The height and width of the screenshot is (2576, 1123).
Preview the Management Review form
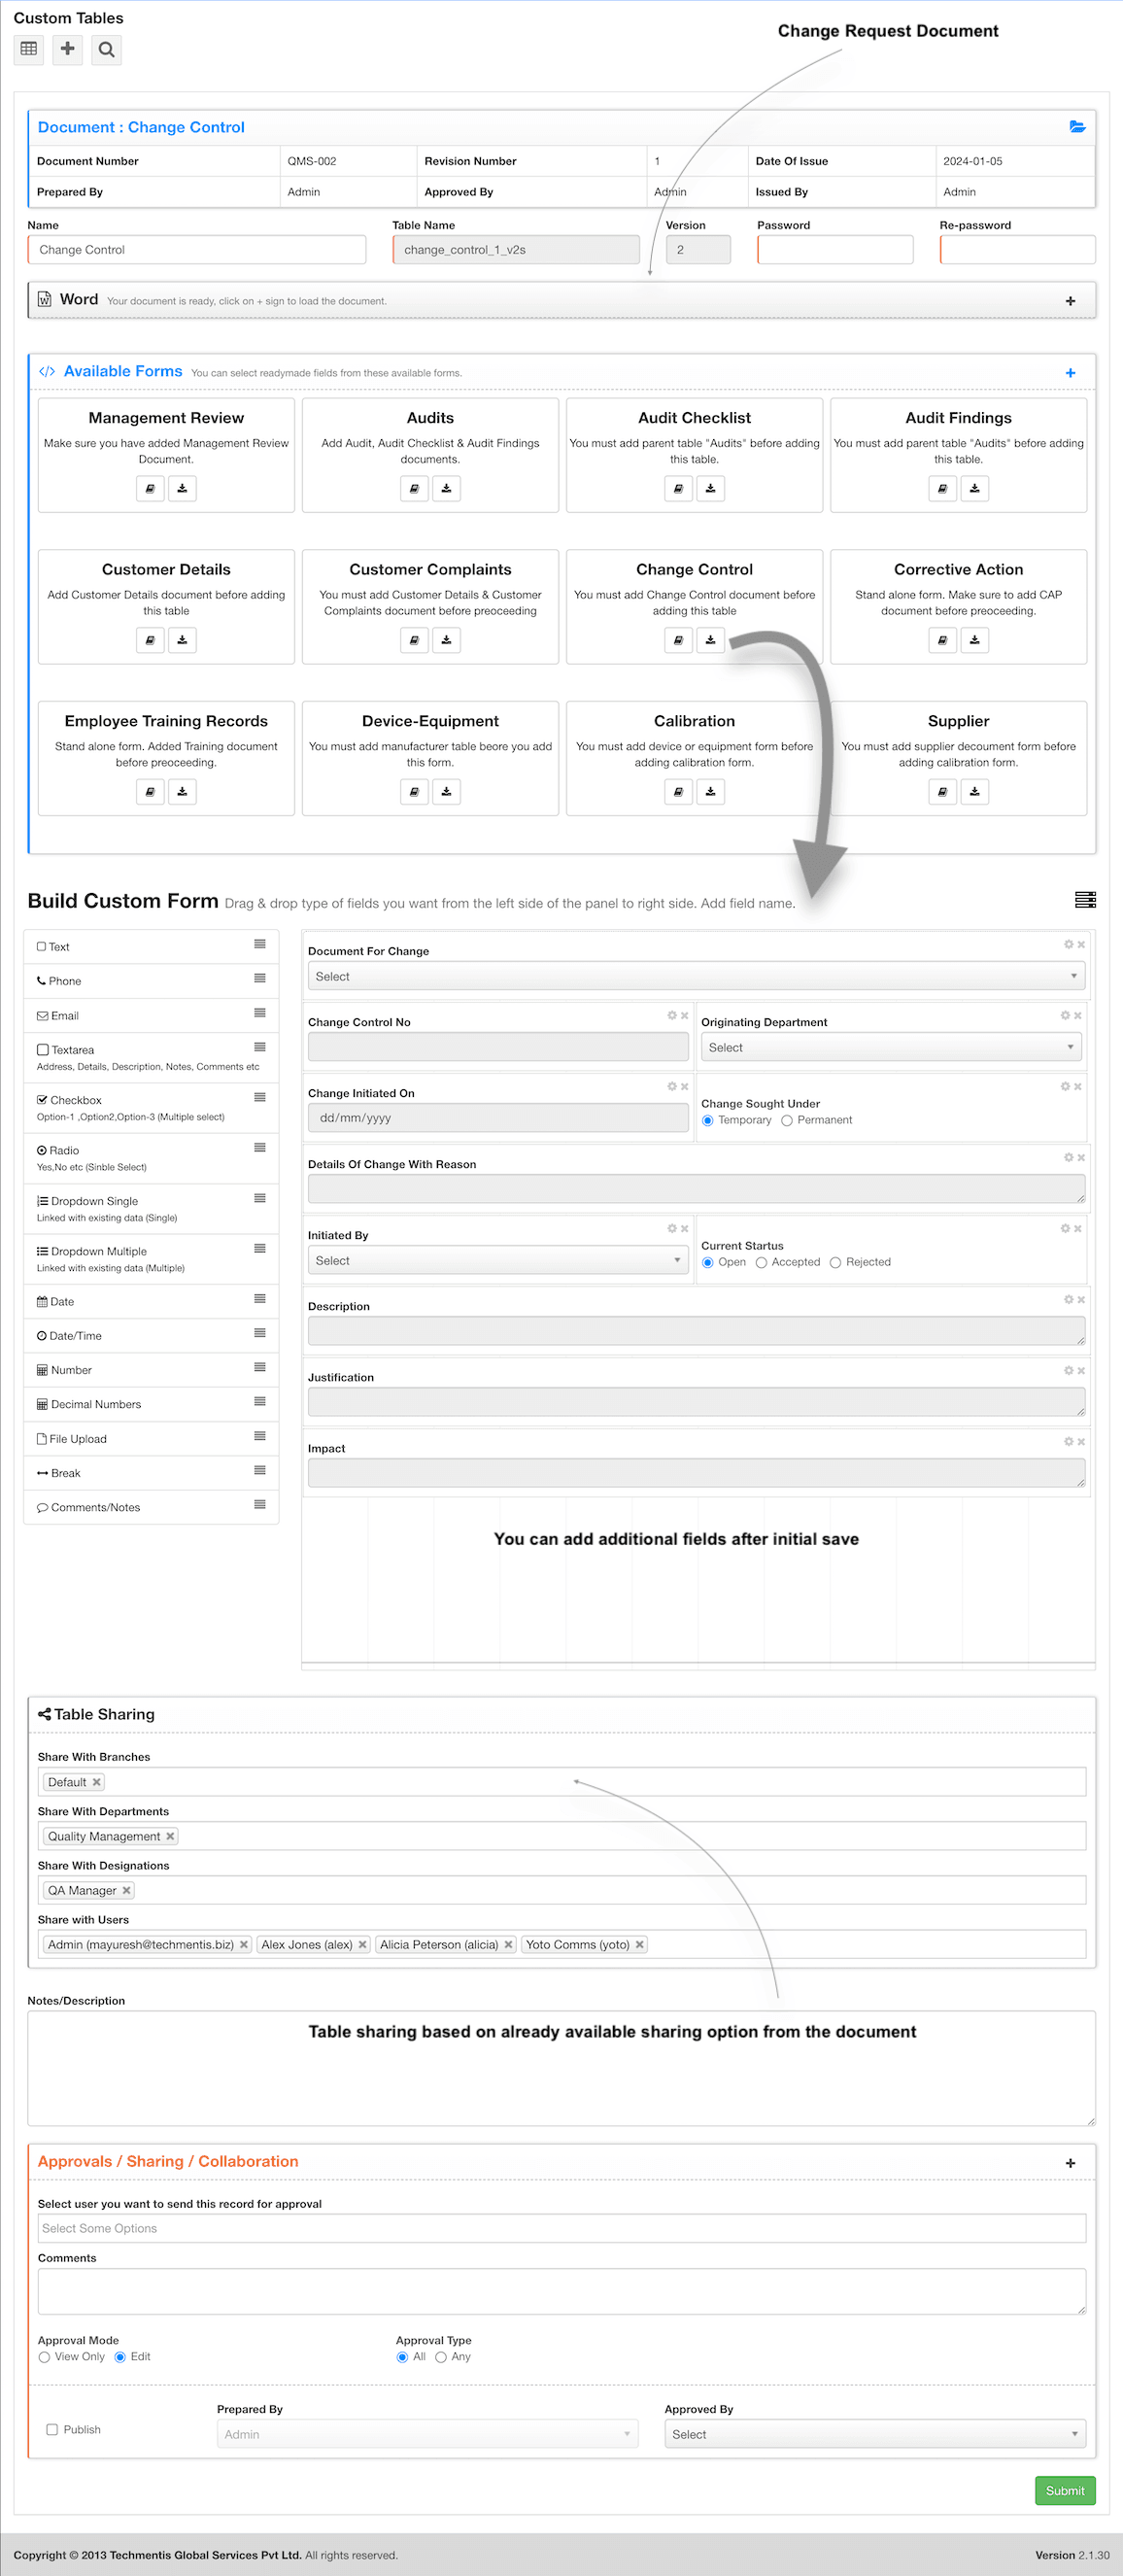(x=150, y=488)
